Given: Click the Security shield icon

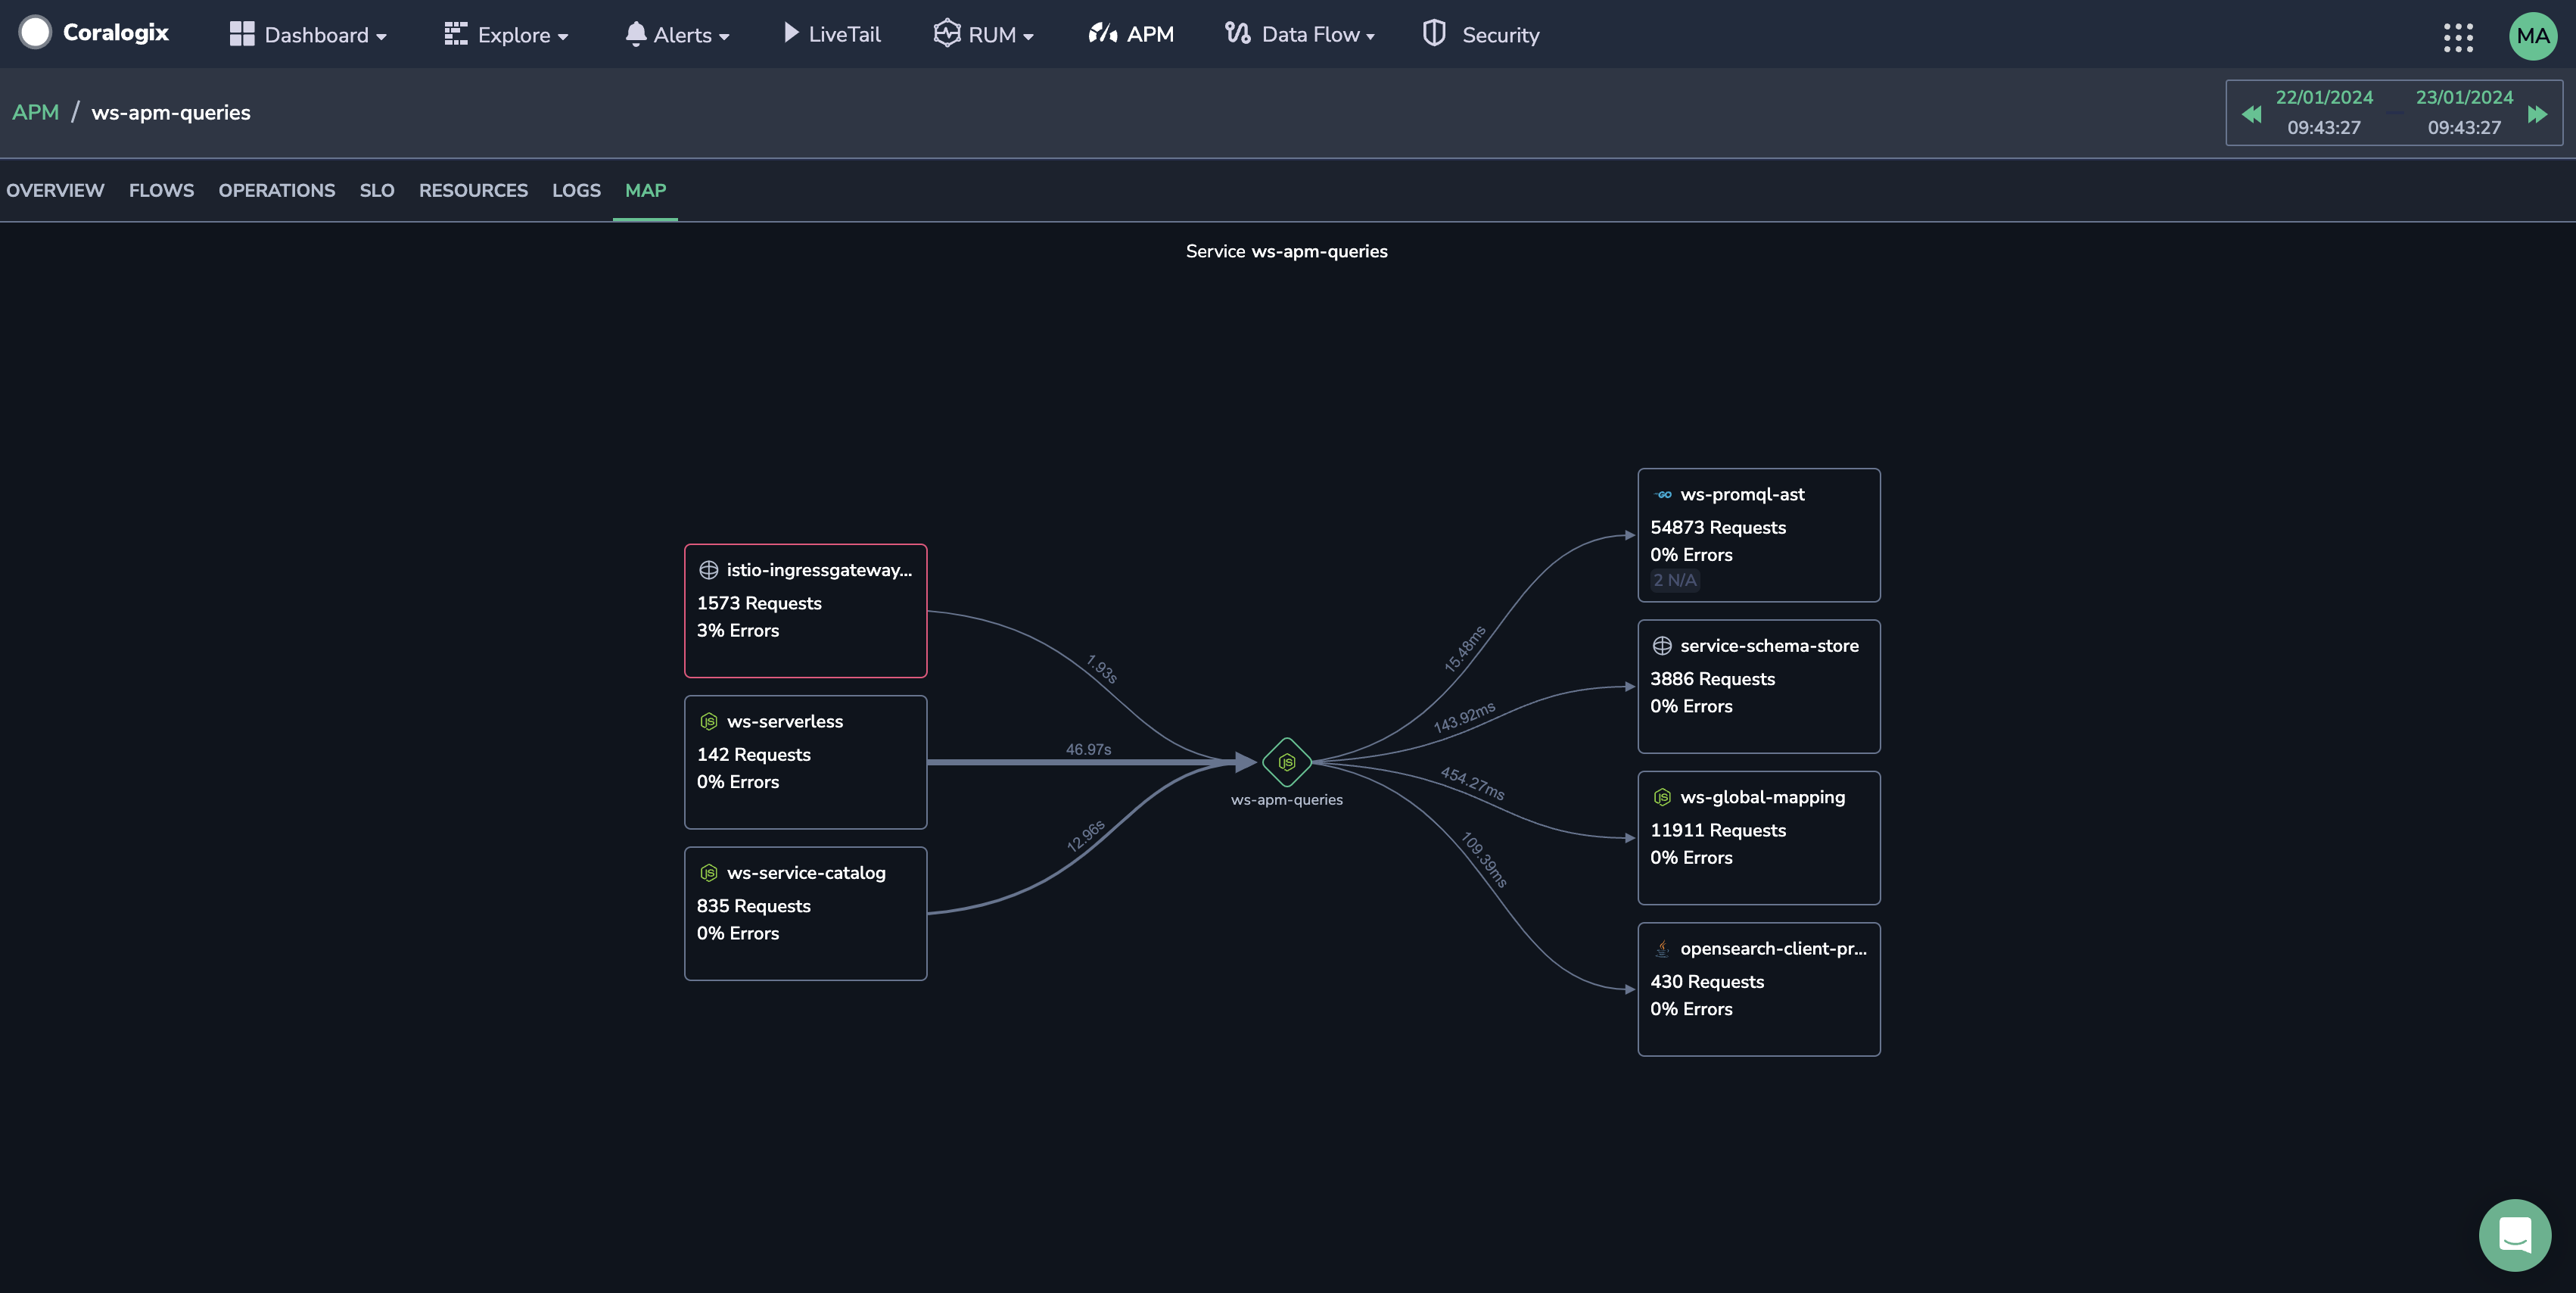Looking at the screenshot, I should (x=1434, y=33).
